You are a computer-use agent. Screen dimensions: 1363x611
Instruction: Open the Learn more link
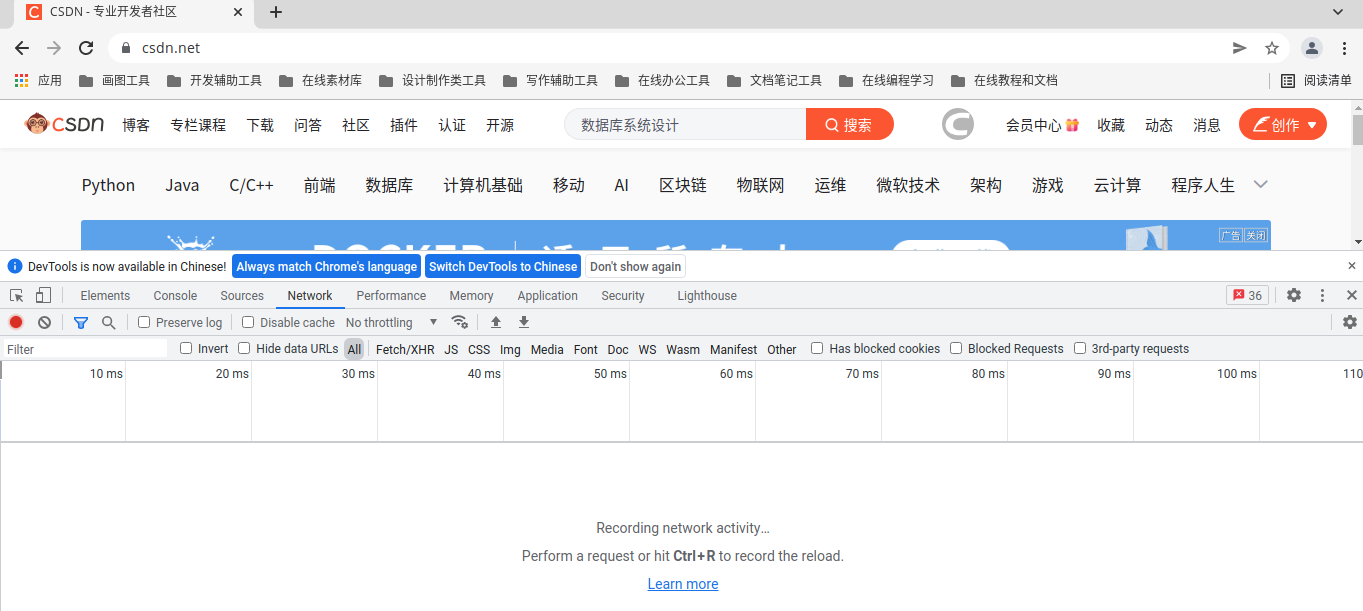[x=683, y=584]
